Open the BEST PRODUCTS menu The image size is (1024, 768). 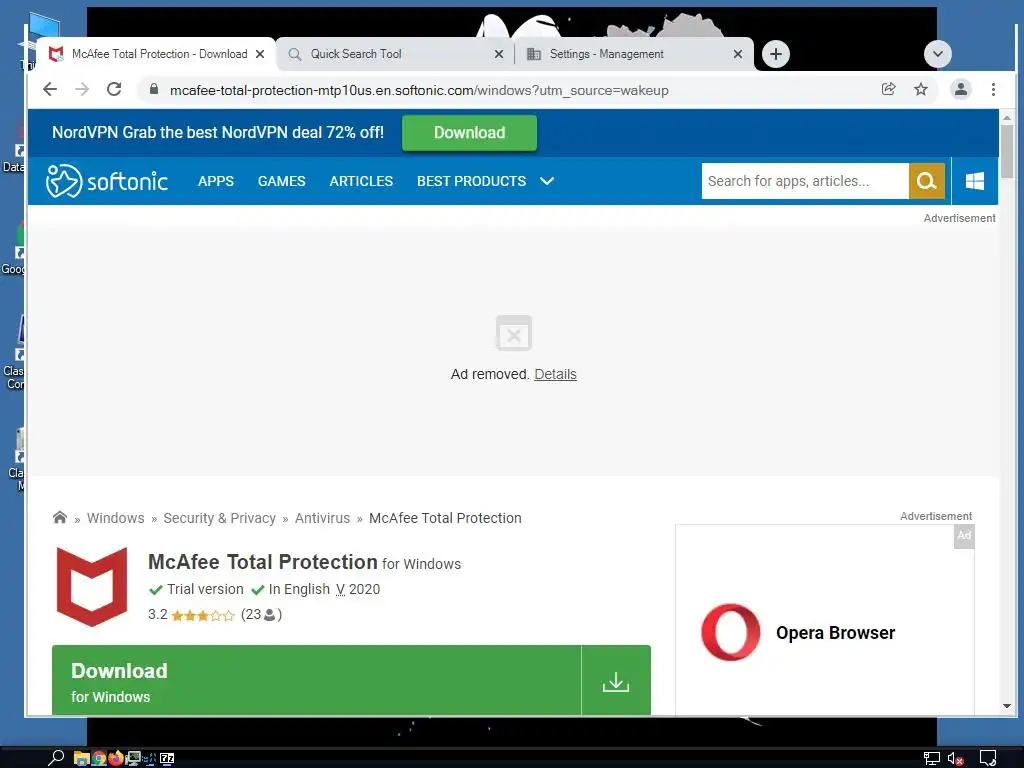472,181
